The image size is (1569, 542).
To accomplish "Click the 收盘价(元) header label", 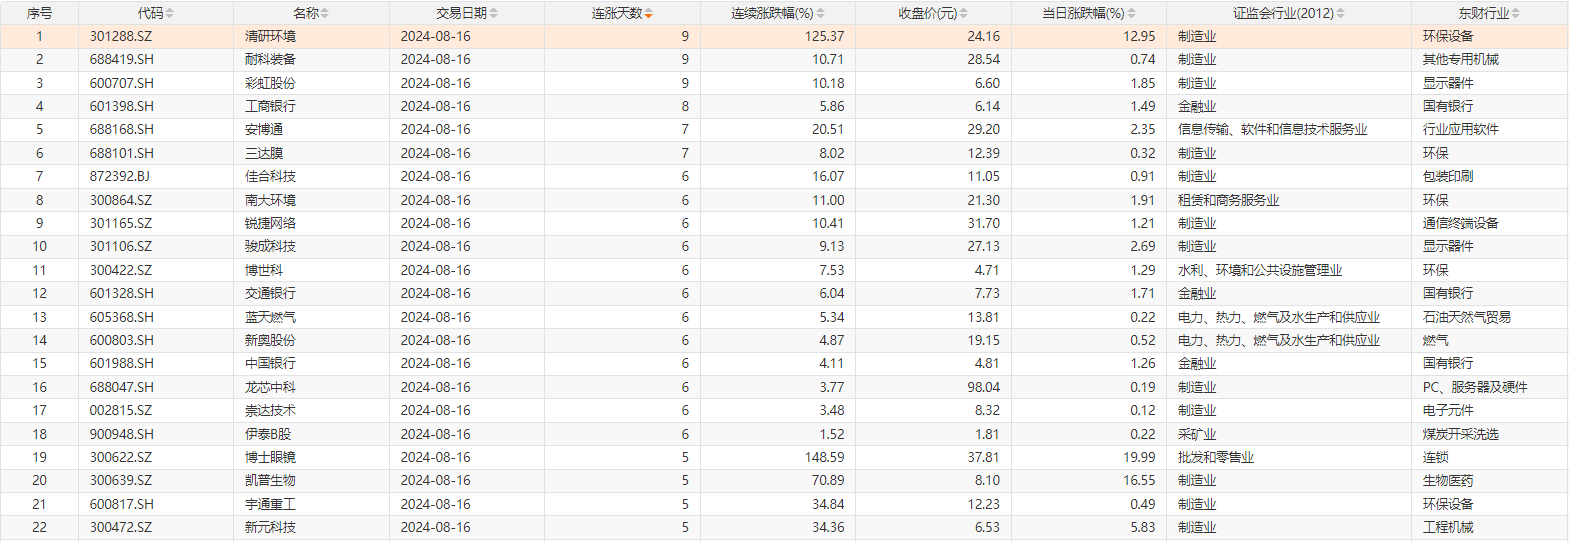I will 928,13.
